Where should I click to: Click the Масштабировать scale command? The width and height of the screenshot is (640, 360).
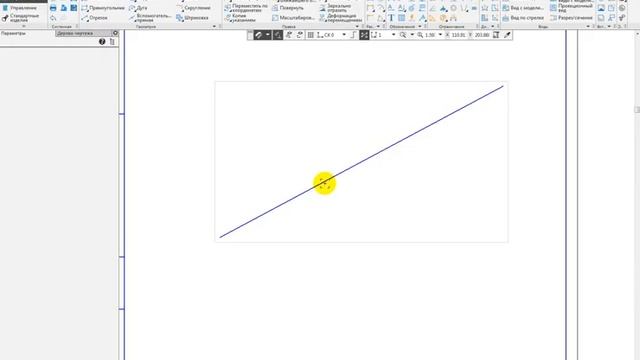(x=293, y=18)
